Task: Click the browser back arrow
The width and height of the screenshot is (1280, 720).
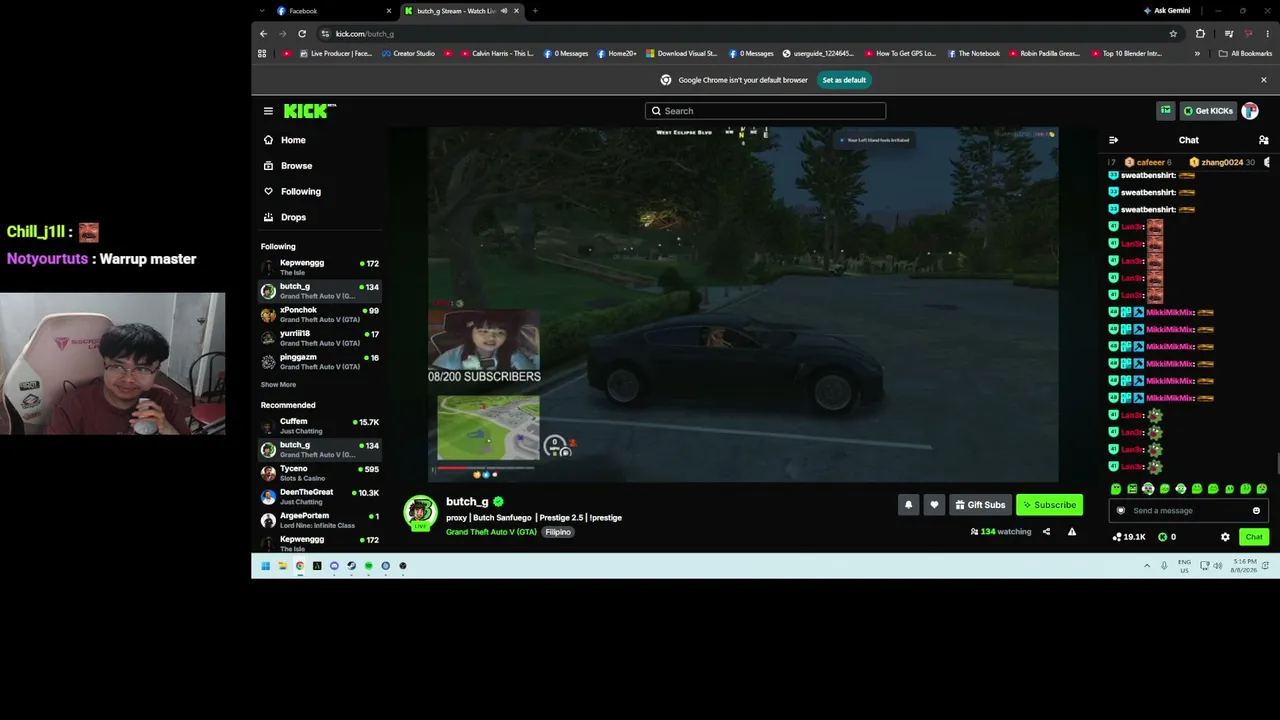Action: pos(264,34)
